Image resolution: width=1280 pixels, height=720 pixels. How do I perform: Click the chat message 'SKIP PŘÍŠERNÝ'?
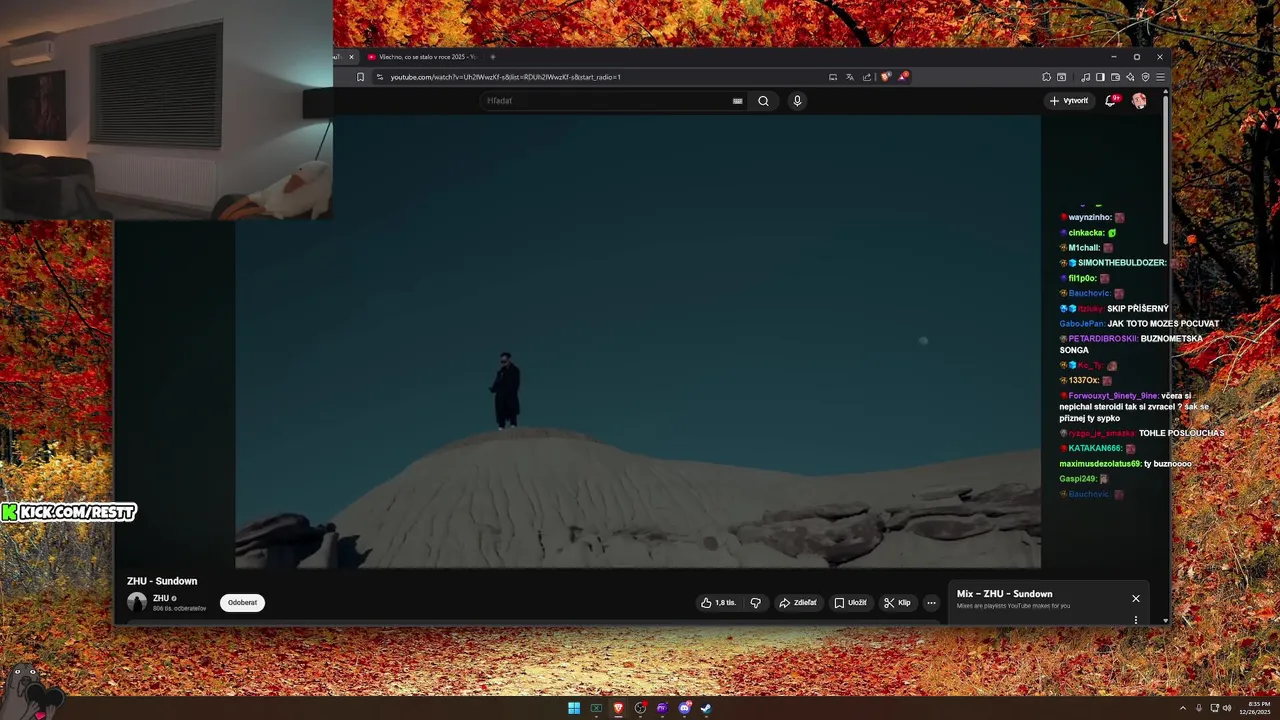click(x=1138, y=309)
